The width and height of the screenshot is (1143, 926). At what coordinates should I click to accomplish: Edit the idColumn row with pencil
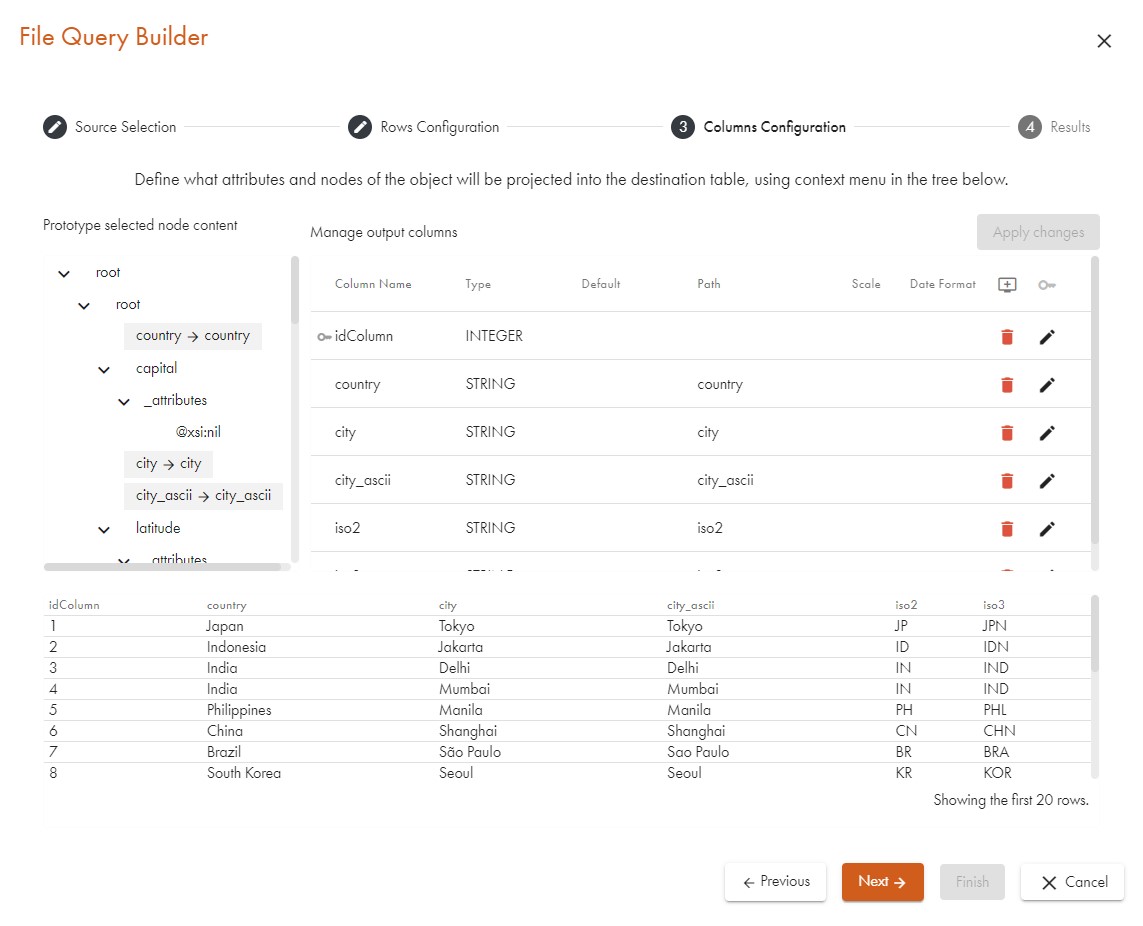(x=1047, y=337)
